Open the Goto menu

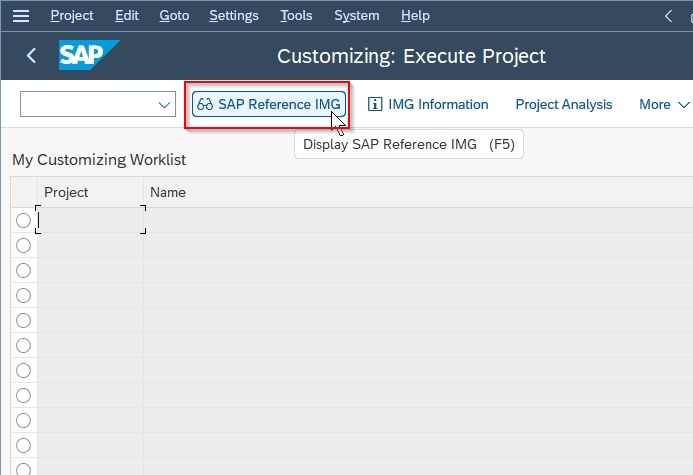click(174, 16)
